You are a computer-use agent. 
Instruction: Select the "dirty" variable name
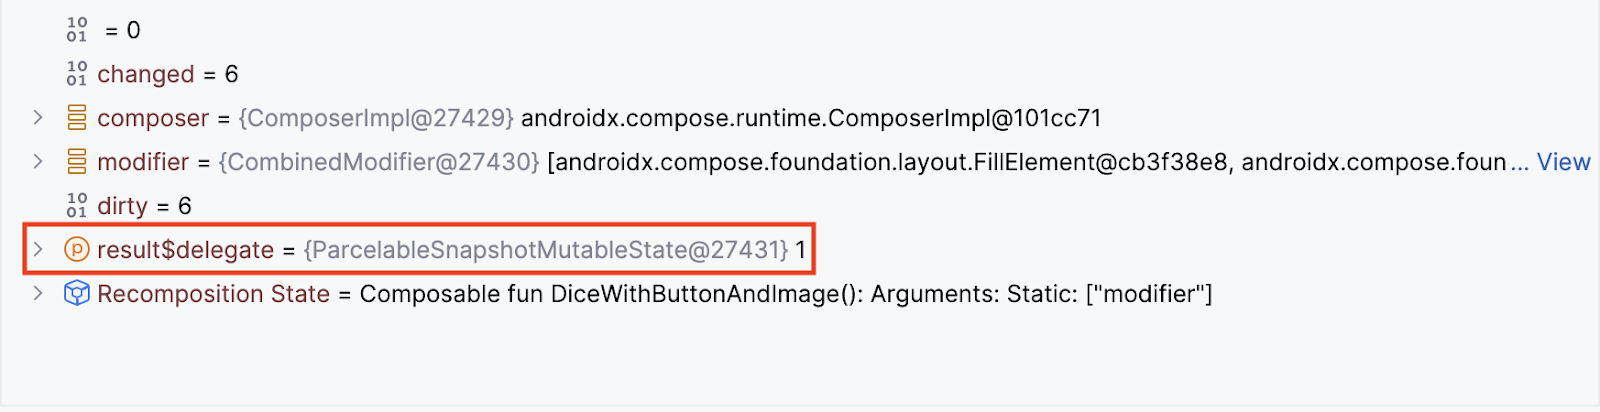[122, 206]
